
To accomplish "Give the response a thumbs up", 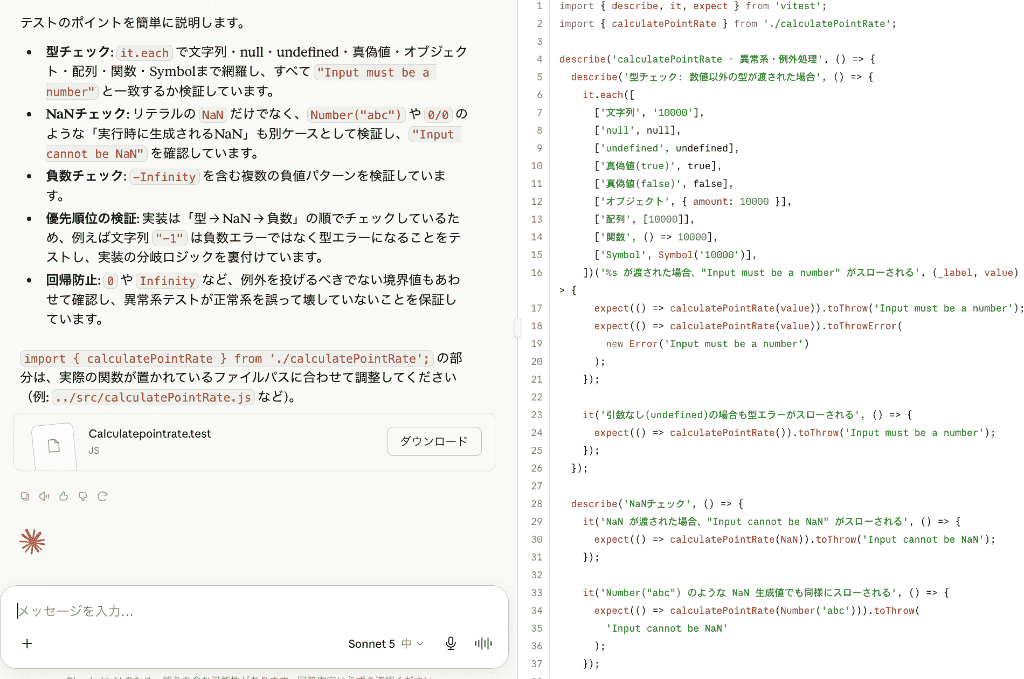I will (63, 496).
